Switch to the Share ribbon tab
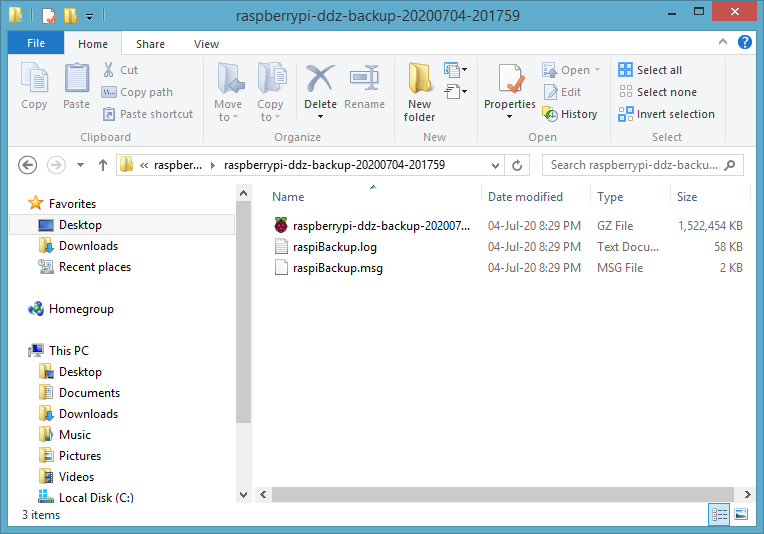 point(150,44)
